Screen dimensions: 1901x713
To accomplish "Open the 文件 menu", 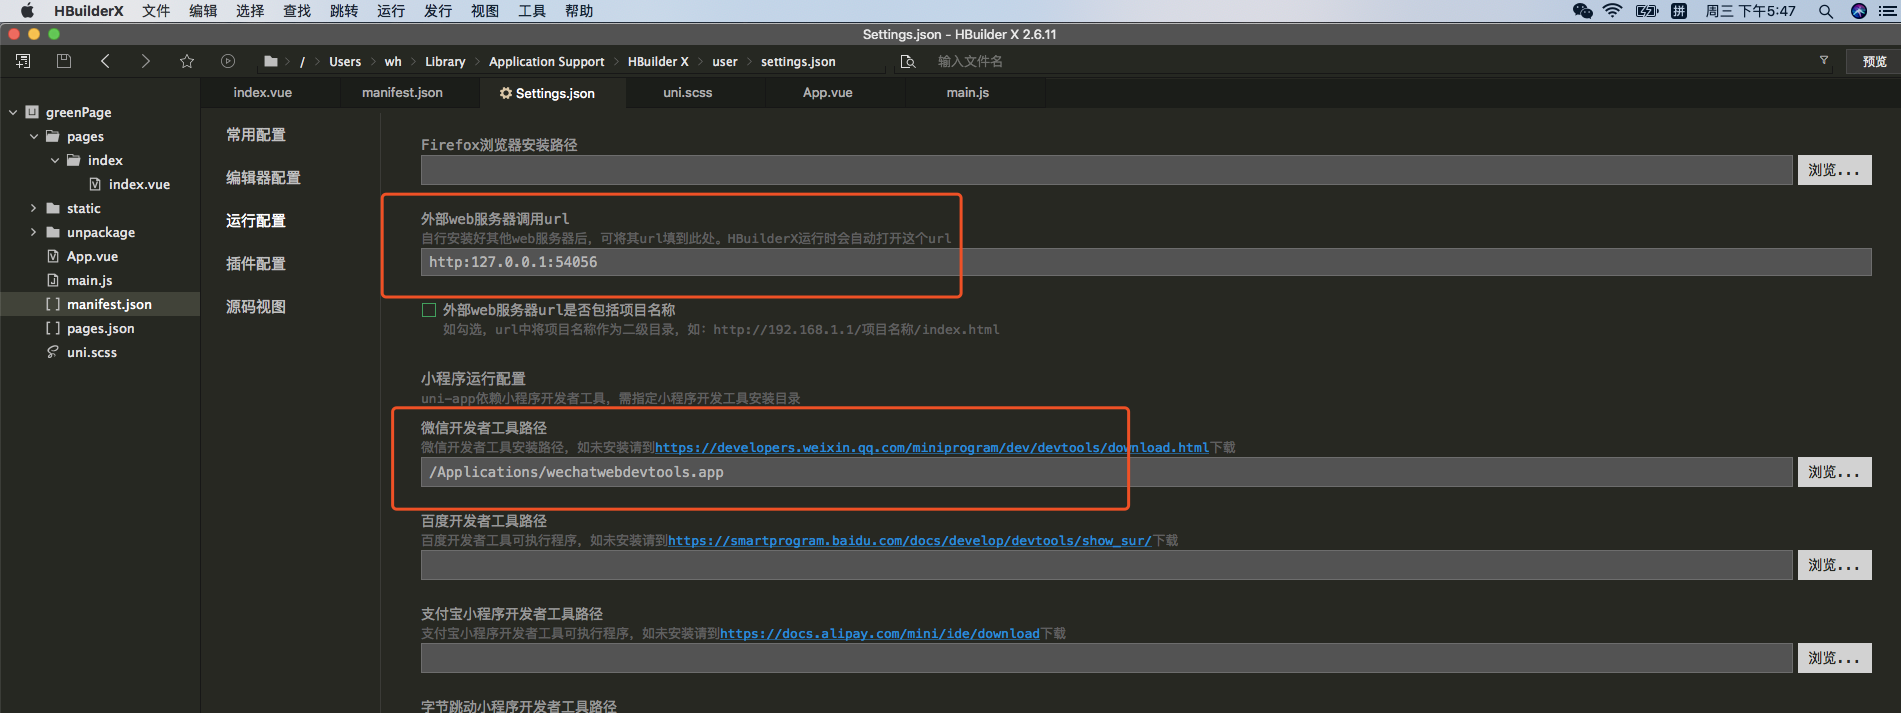I will tap(156, 11).
